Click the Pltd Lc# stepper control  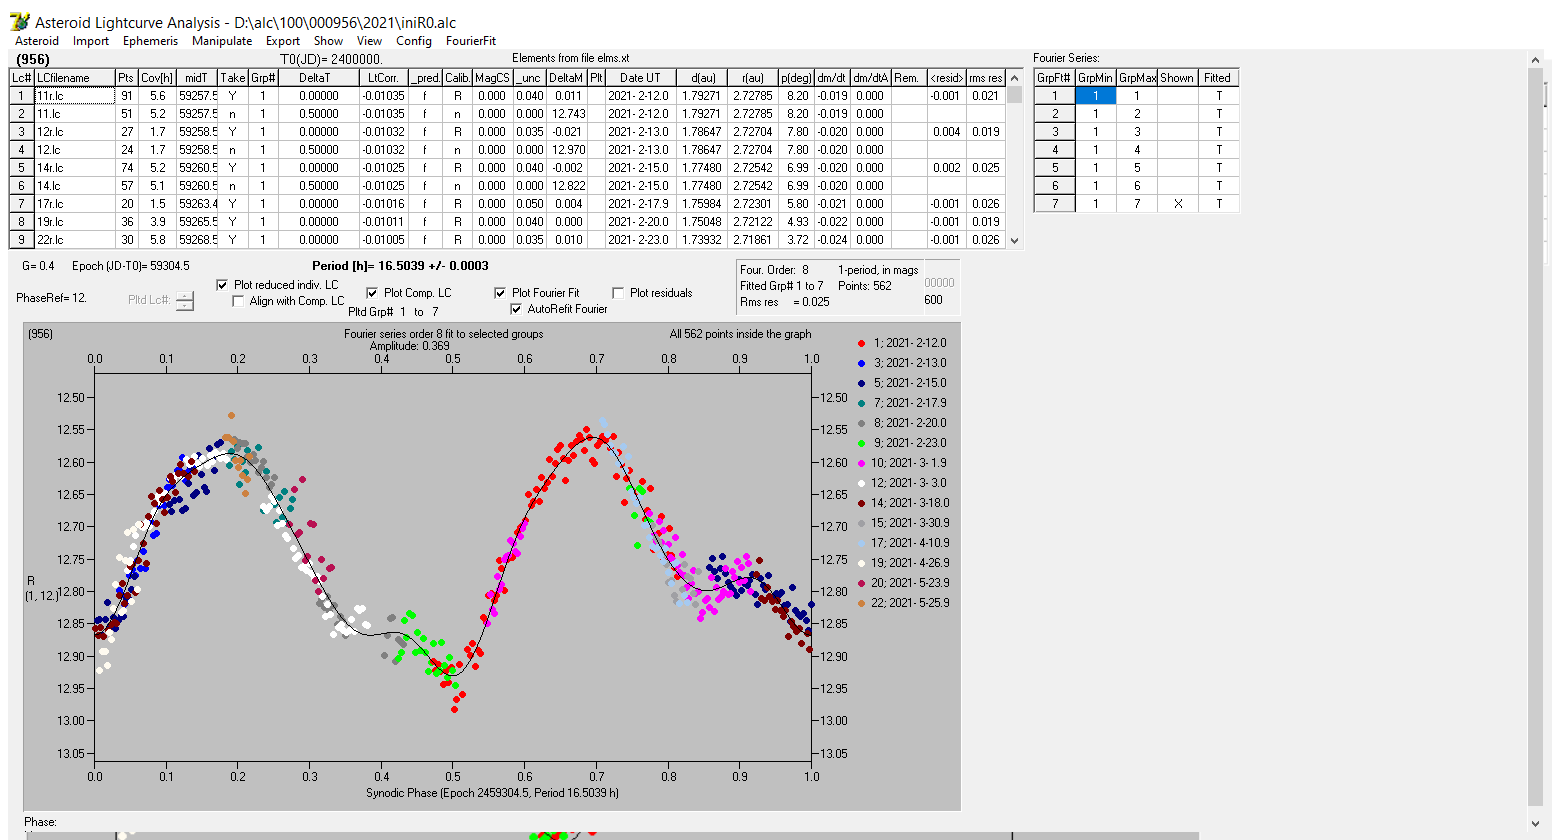click(x=185, y=300)
